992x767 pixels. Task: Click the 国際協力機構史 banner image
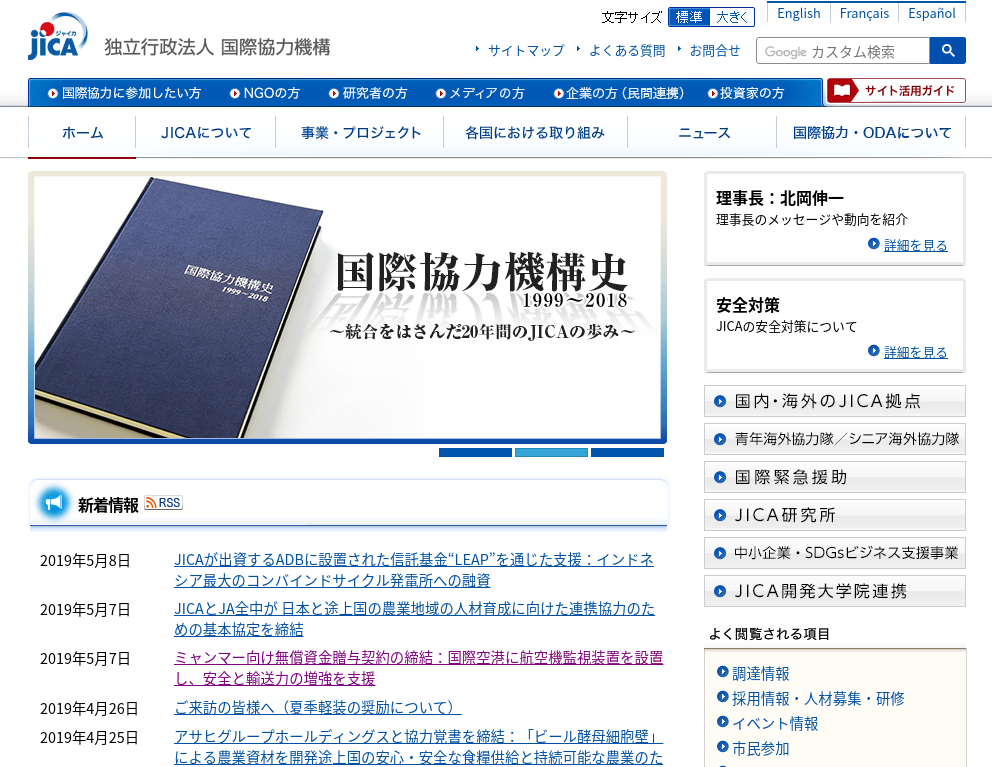pos(347,308)
